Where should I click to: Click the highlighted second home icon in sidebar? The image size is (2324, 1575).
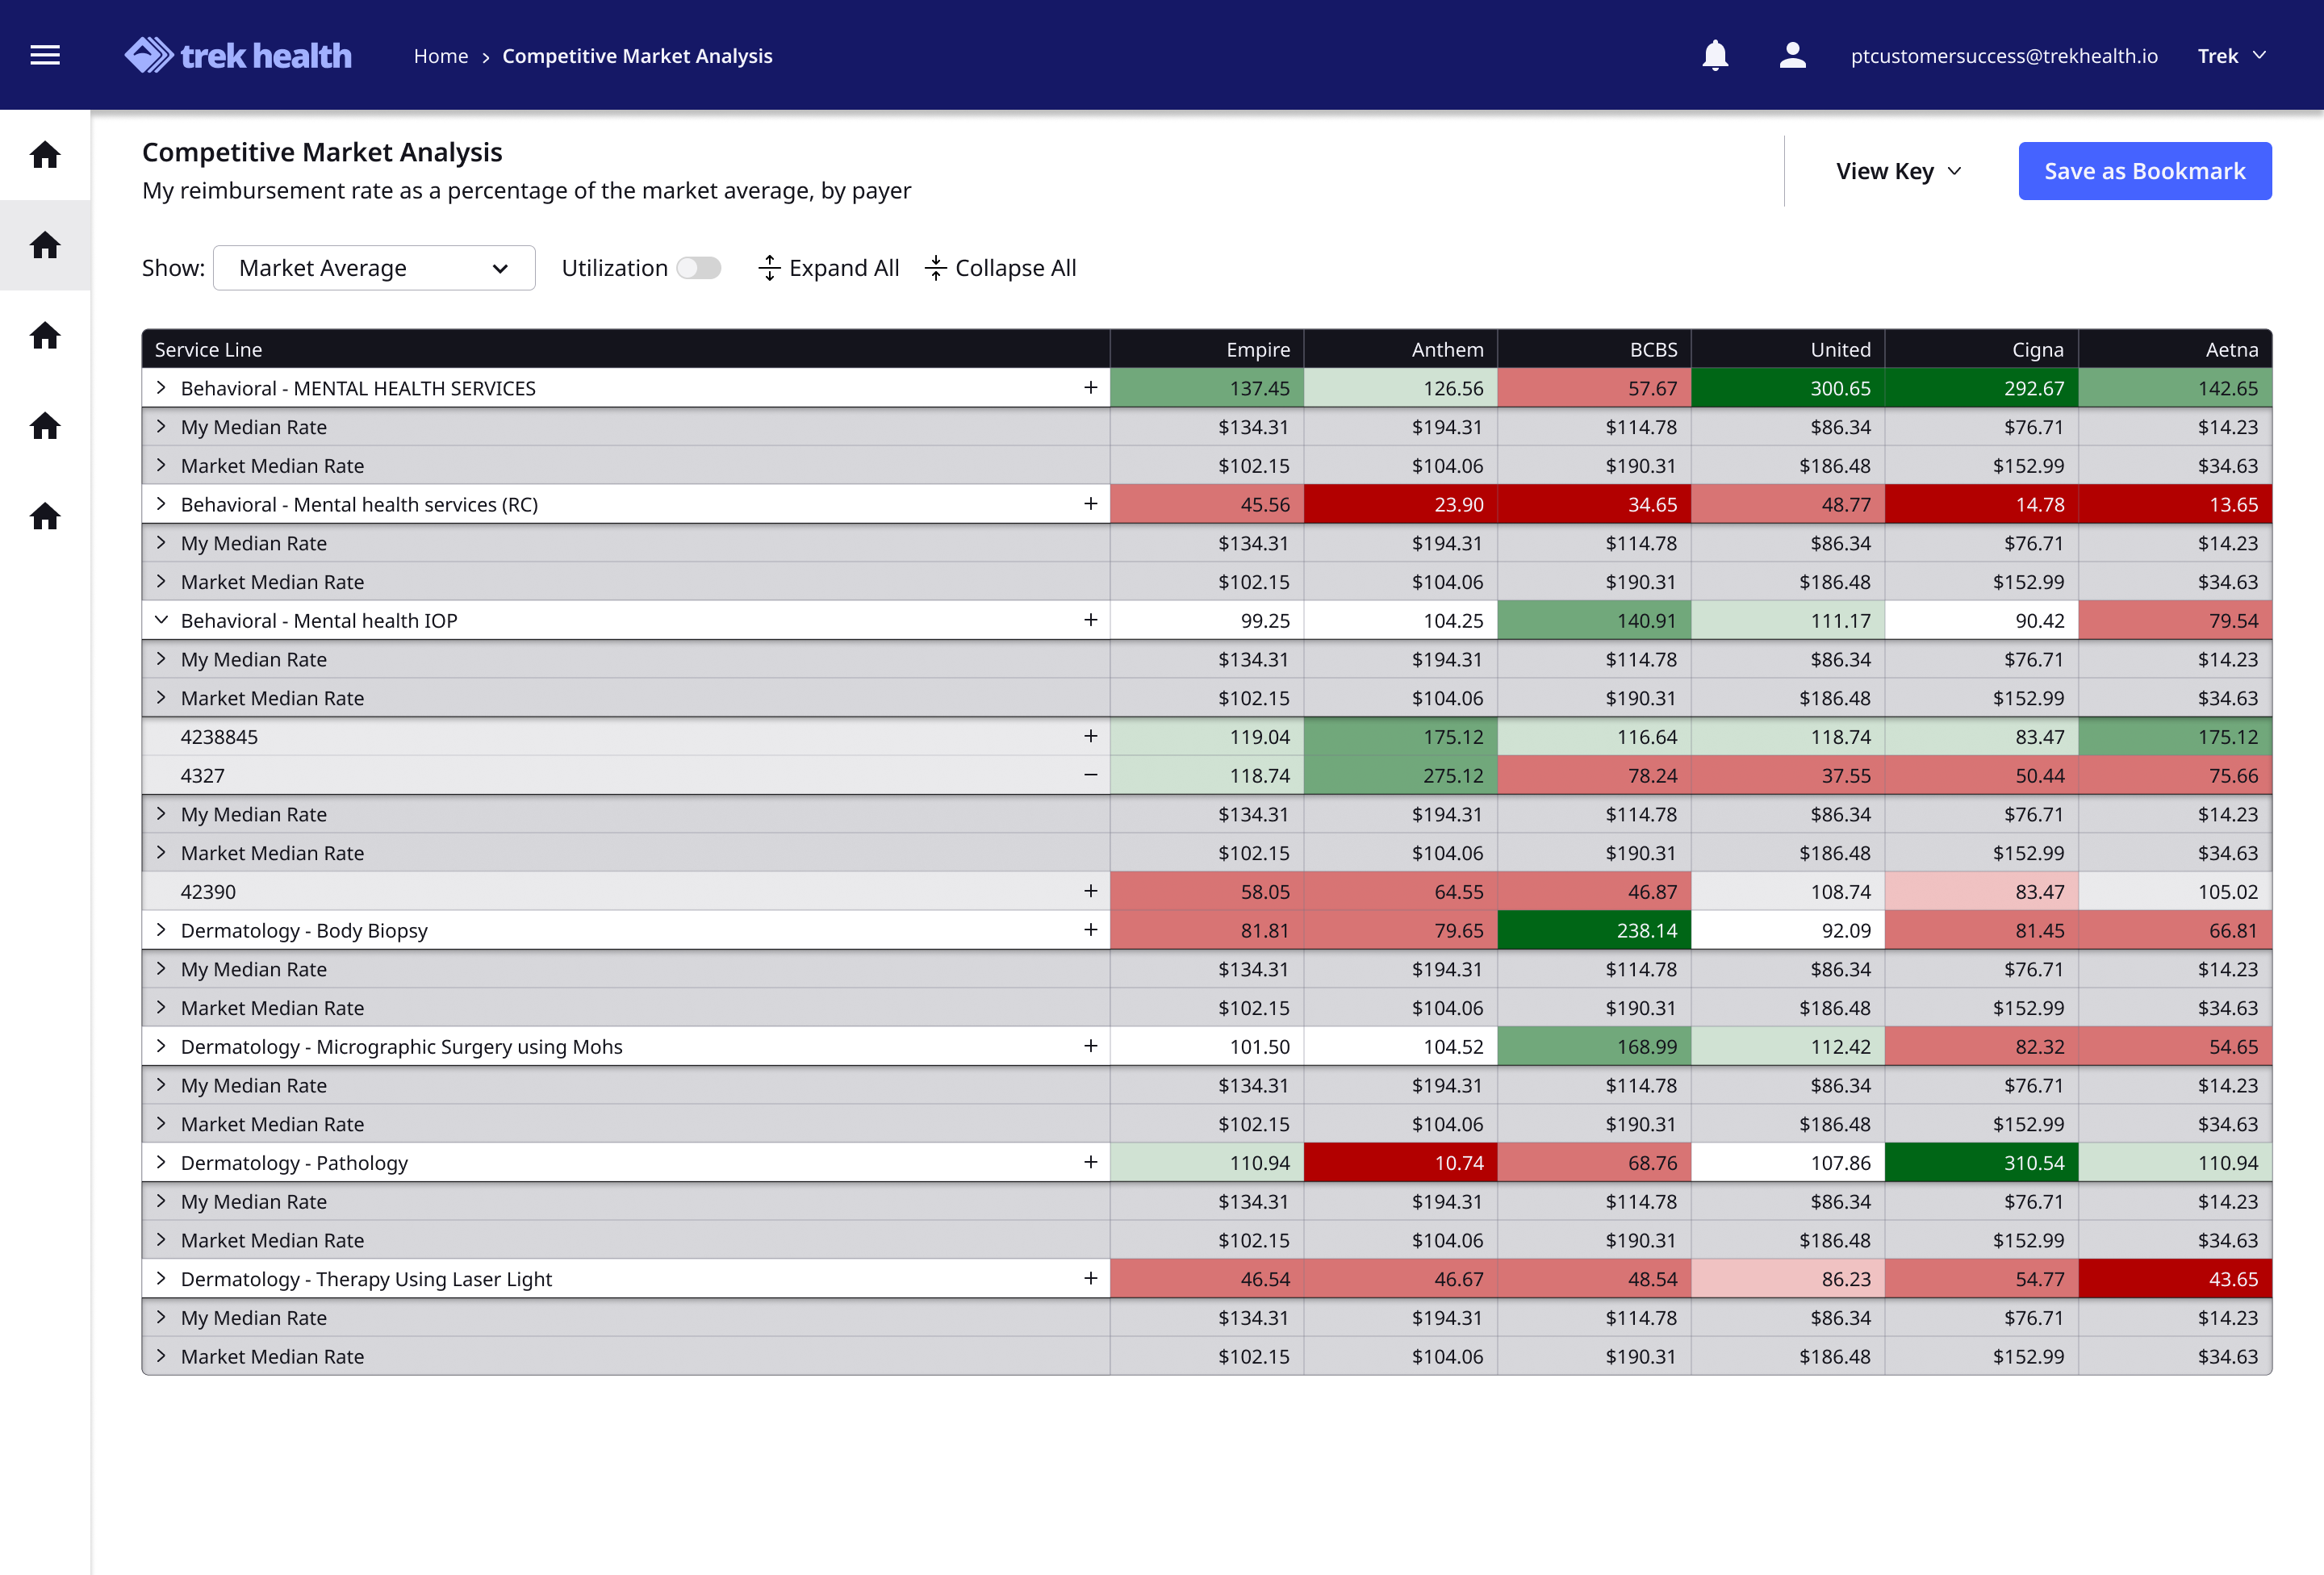[45, 245]
